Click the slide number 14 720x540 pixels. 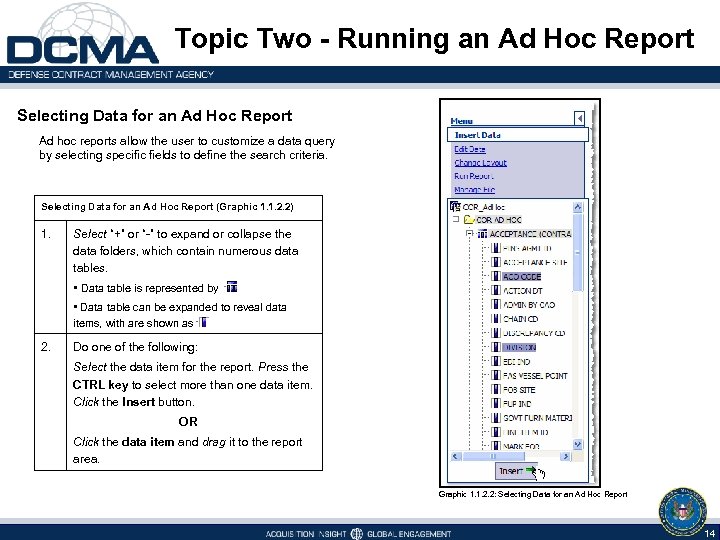710,534
